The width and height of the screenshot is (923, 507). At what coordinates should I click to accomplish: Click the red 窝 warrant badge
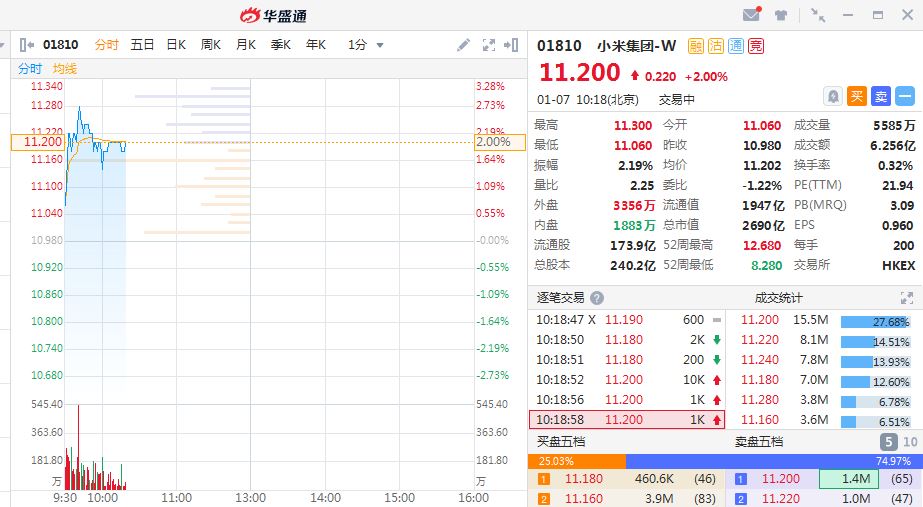pyautogui.click(x=756, y=46)
